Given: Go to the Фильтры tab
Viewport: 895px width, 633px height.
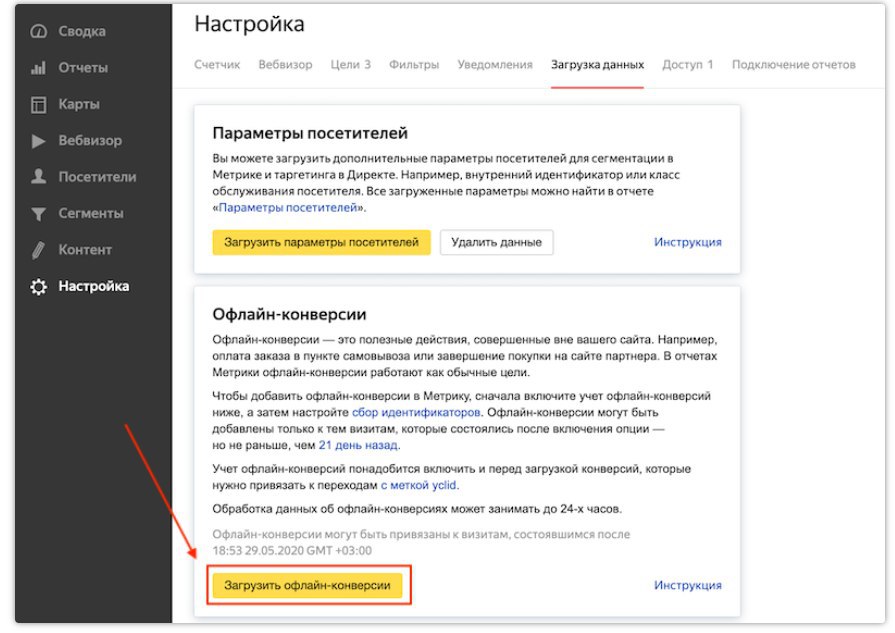Looking at the screenshot, I should click(x=414, y=65).
